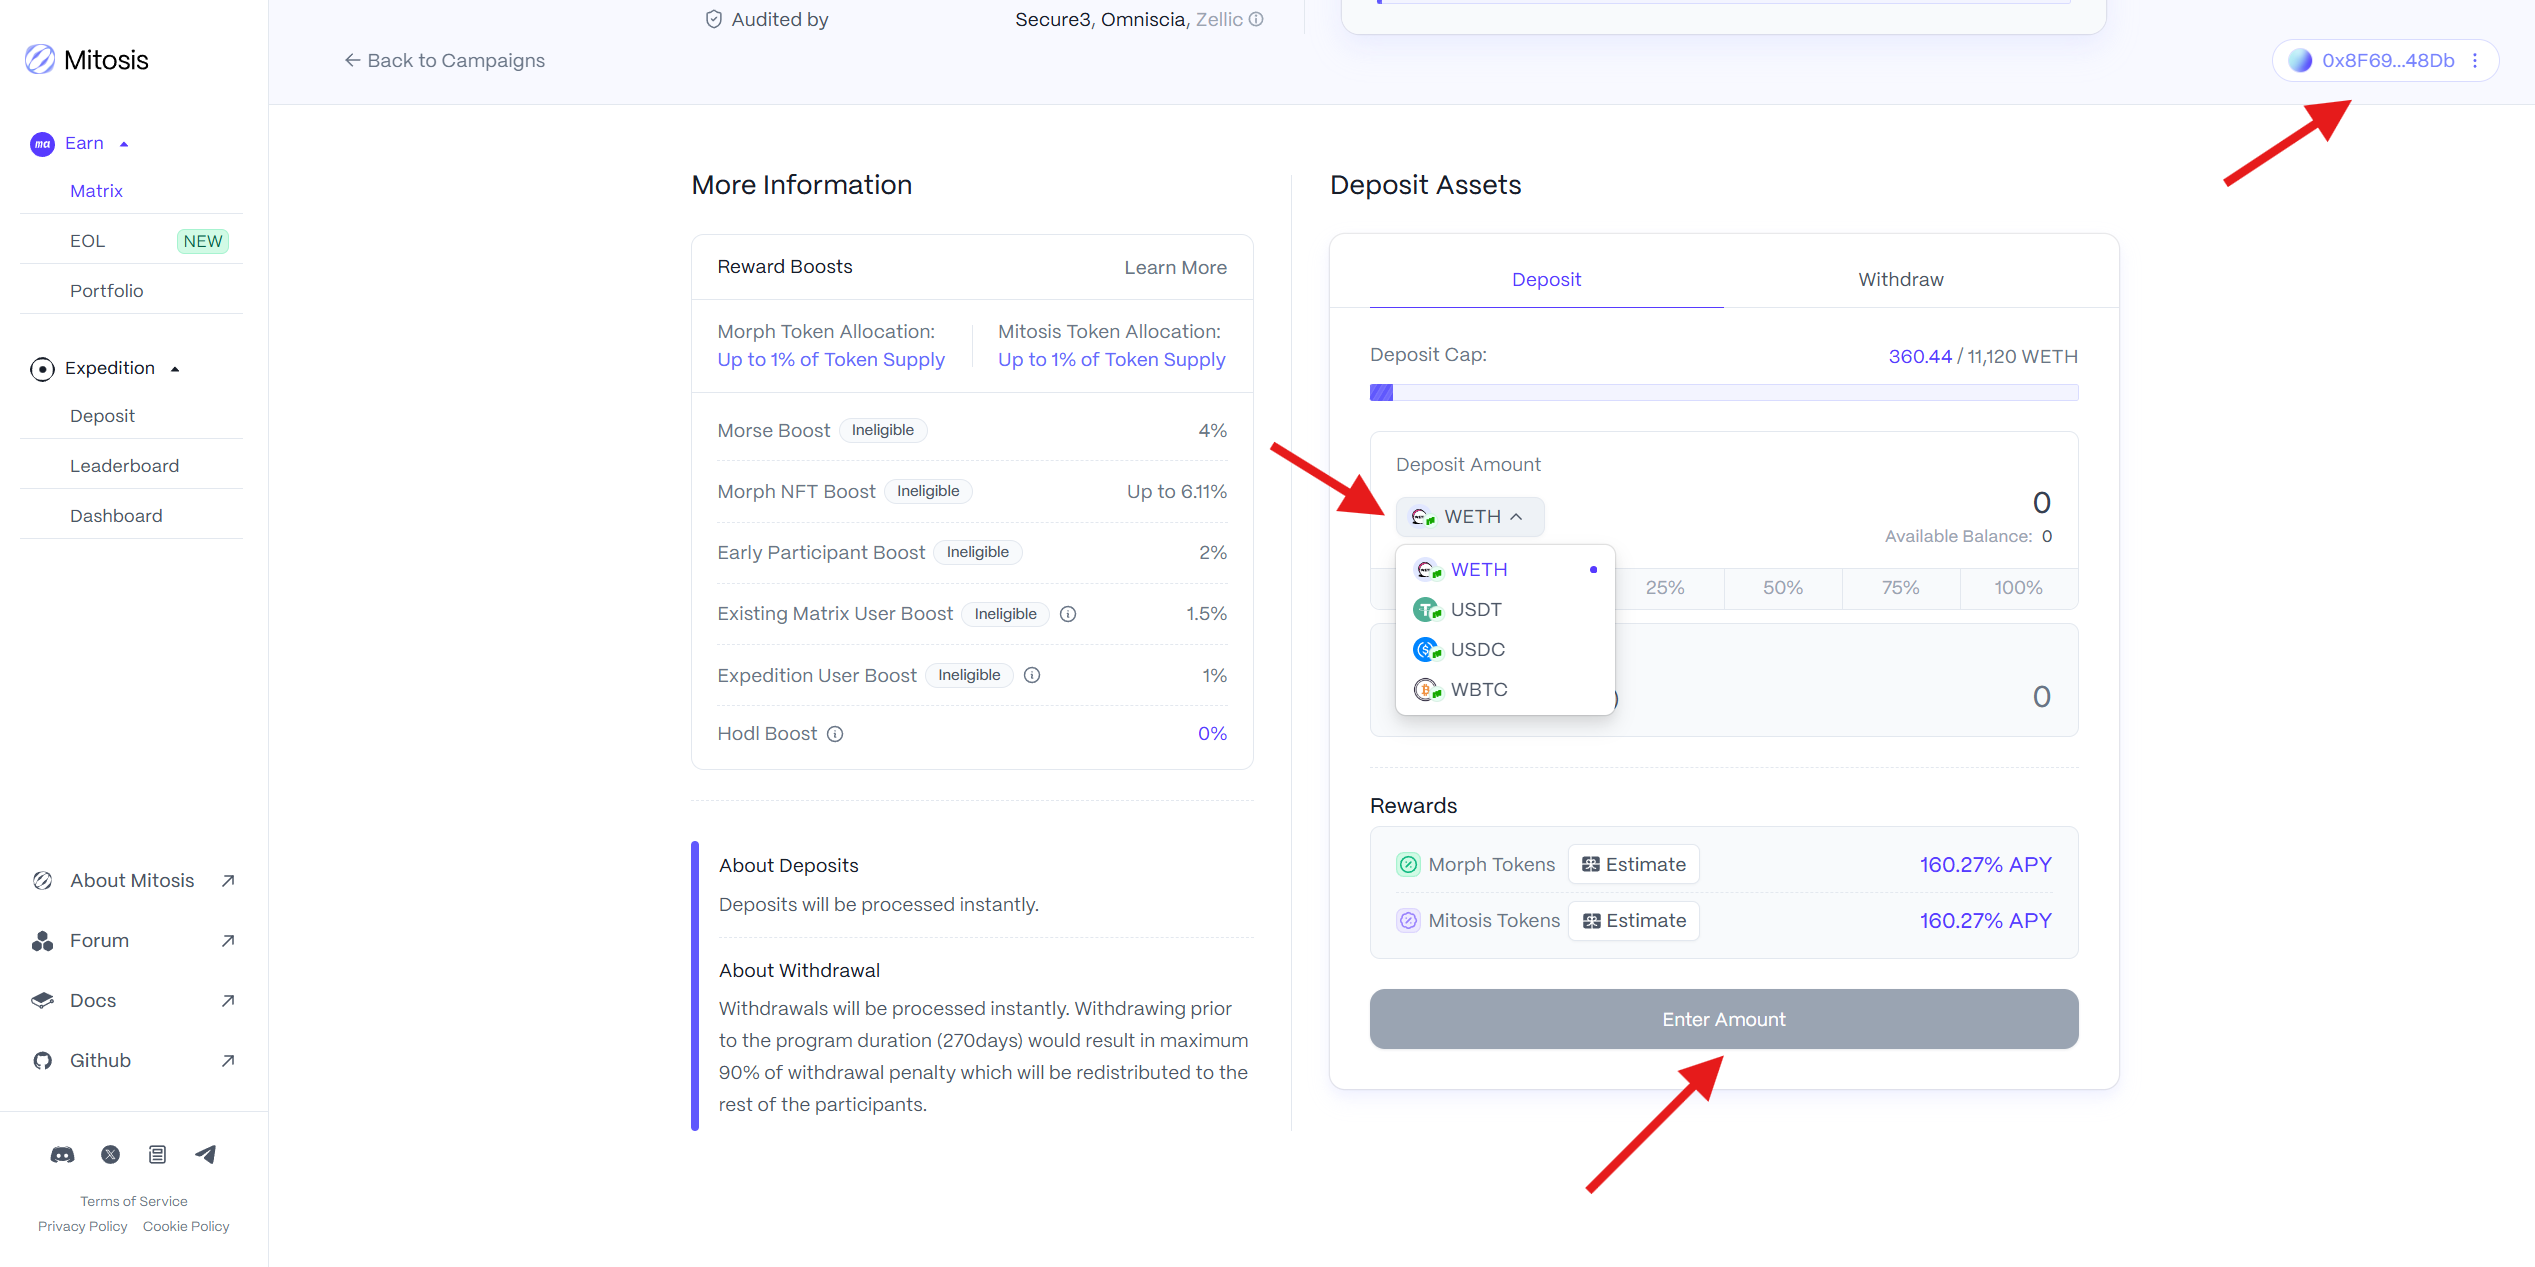Click the Github external arrow icon
Screen dimensions: 2535x1267
(x=228, y=1061)
